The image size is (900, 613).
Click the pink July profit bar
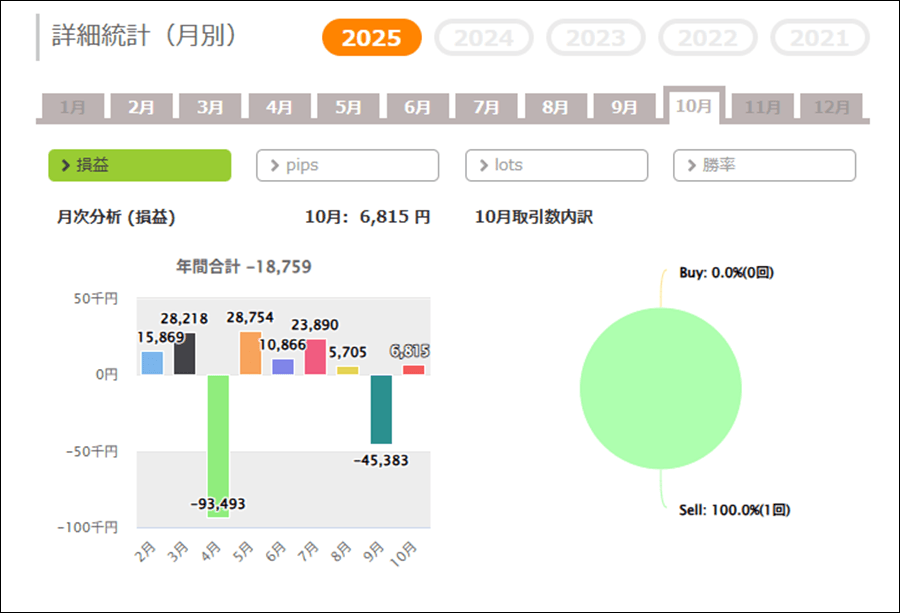[x=315, y=357]
